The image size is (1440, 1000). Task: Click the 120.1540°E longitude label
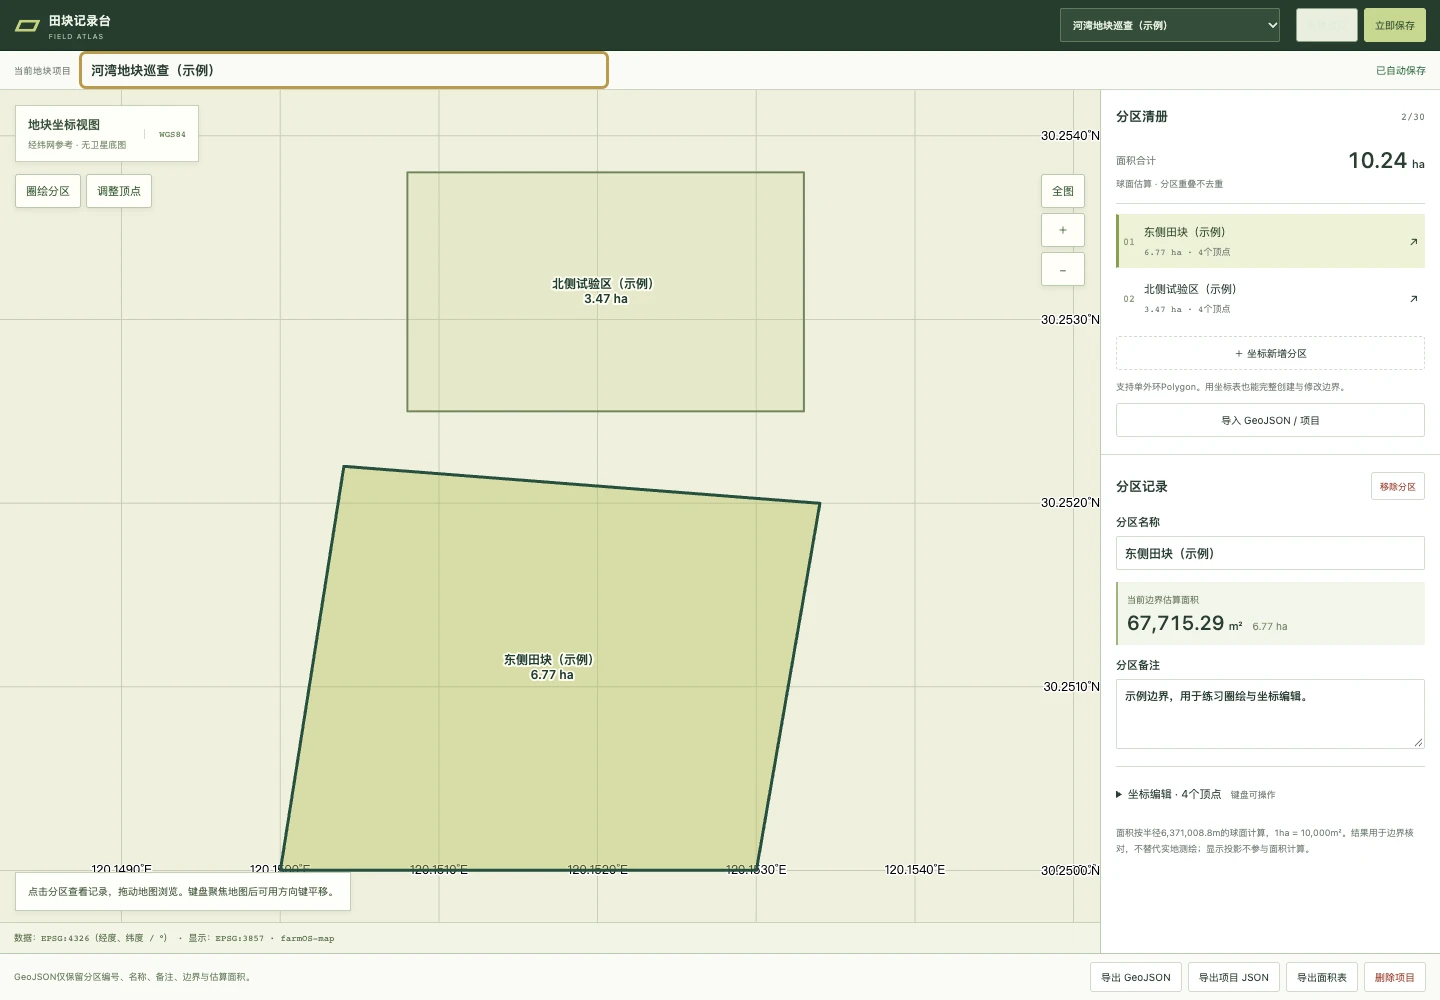click(x=915, y=870)
